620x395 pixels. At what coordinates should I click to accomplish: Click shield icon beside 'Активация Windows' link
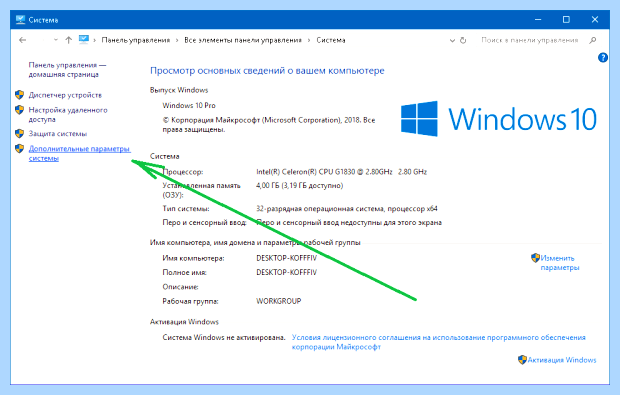[x=522, y=360]
